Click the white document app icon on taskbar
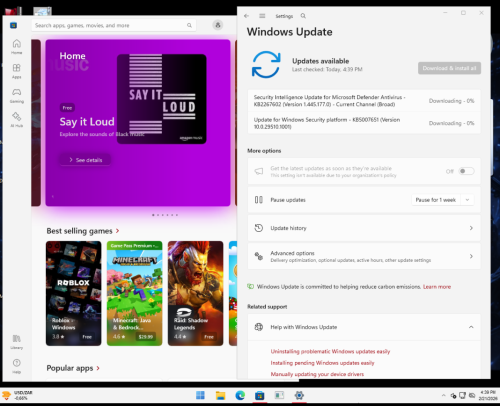The height and width of the screenshot is (406, 500). [x=279, y=395]
